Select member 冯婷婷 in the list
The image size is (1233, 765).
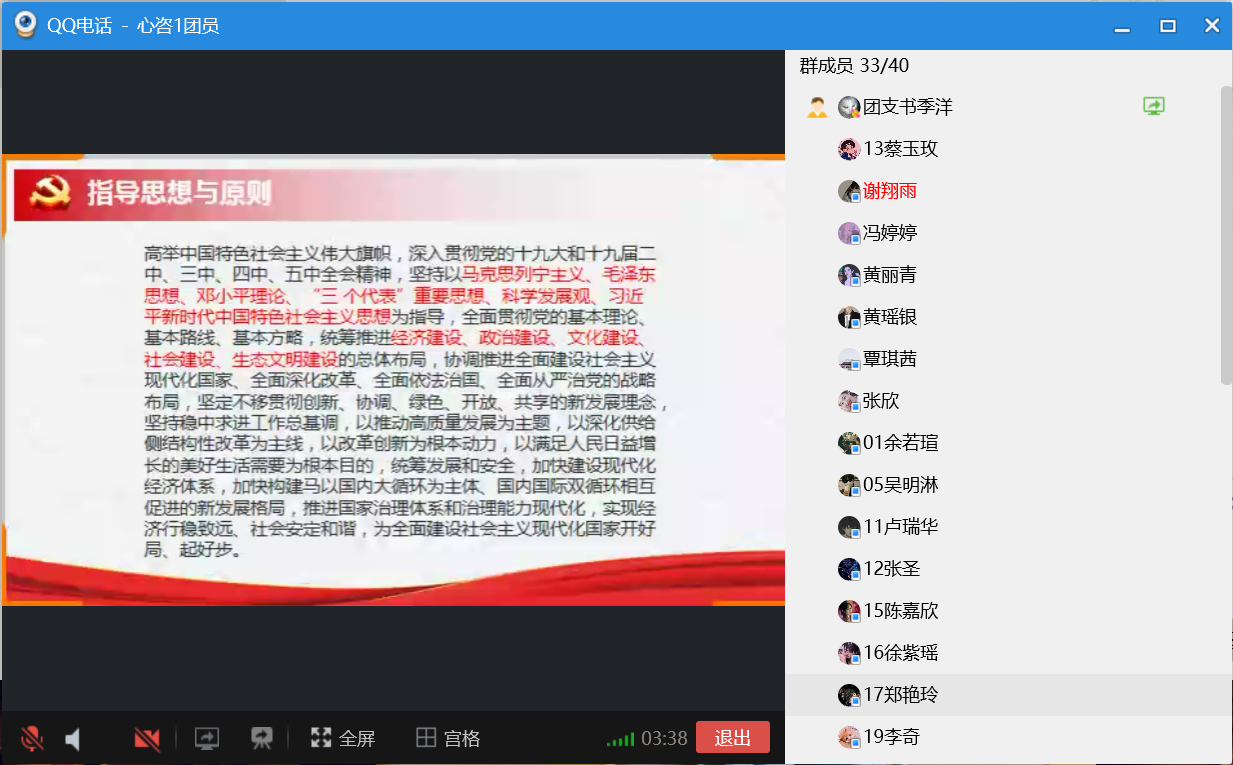pos(890,233)
